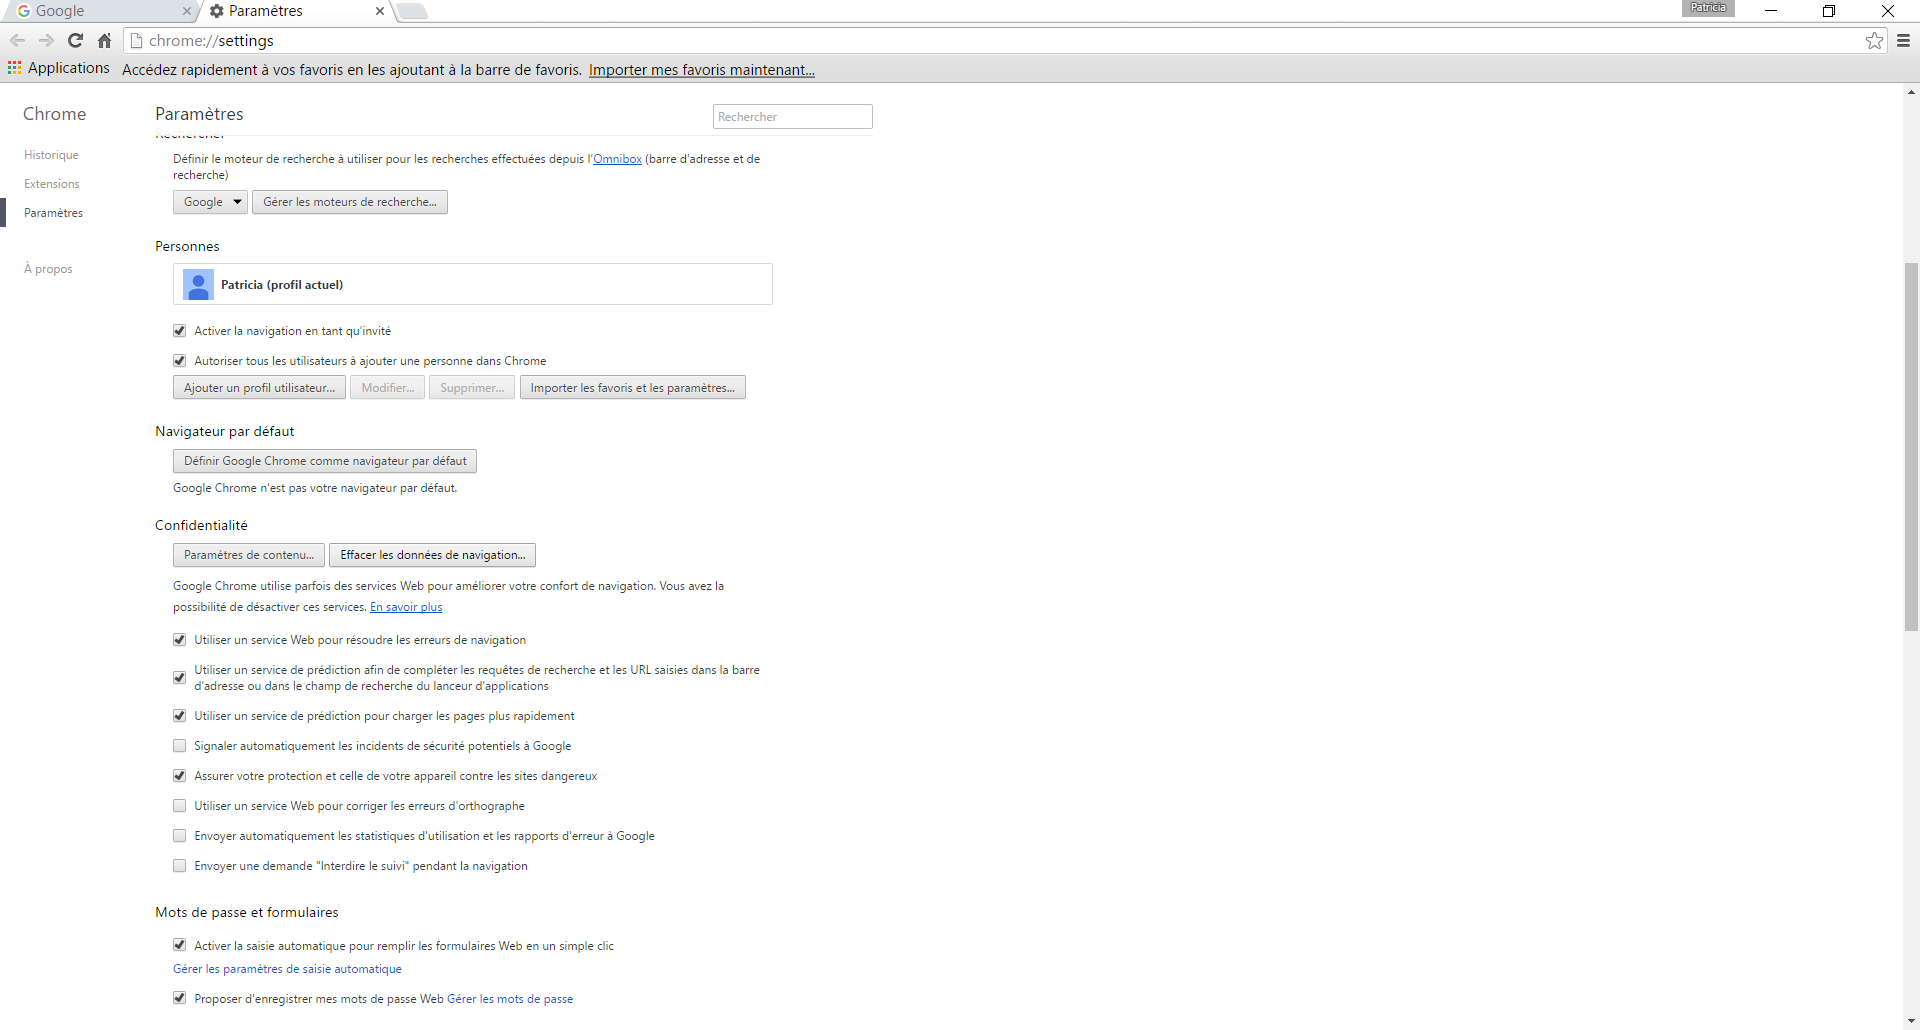Viewport: 1920px width, 1030px height.
Task: Open the Chrome hamburger menu icon
Action: 1903,41
